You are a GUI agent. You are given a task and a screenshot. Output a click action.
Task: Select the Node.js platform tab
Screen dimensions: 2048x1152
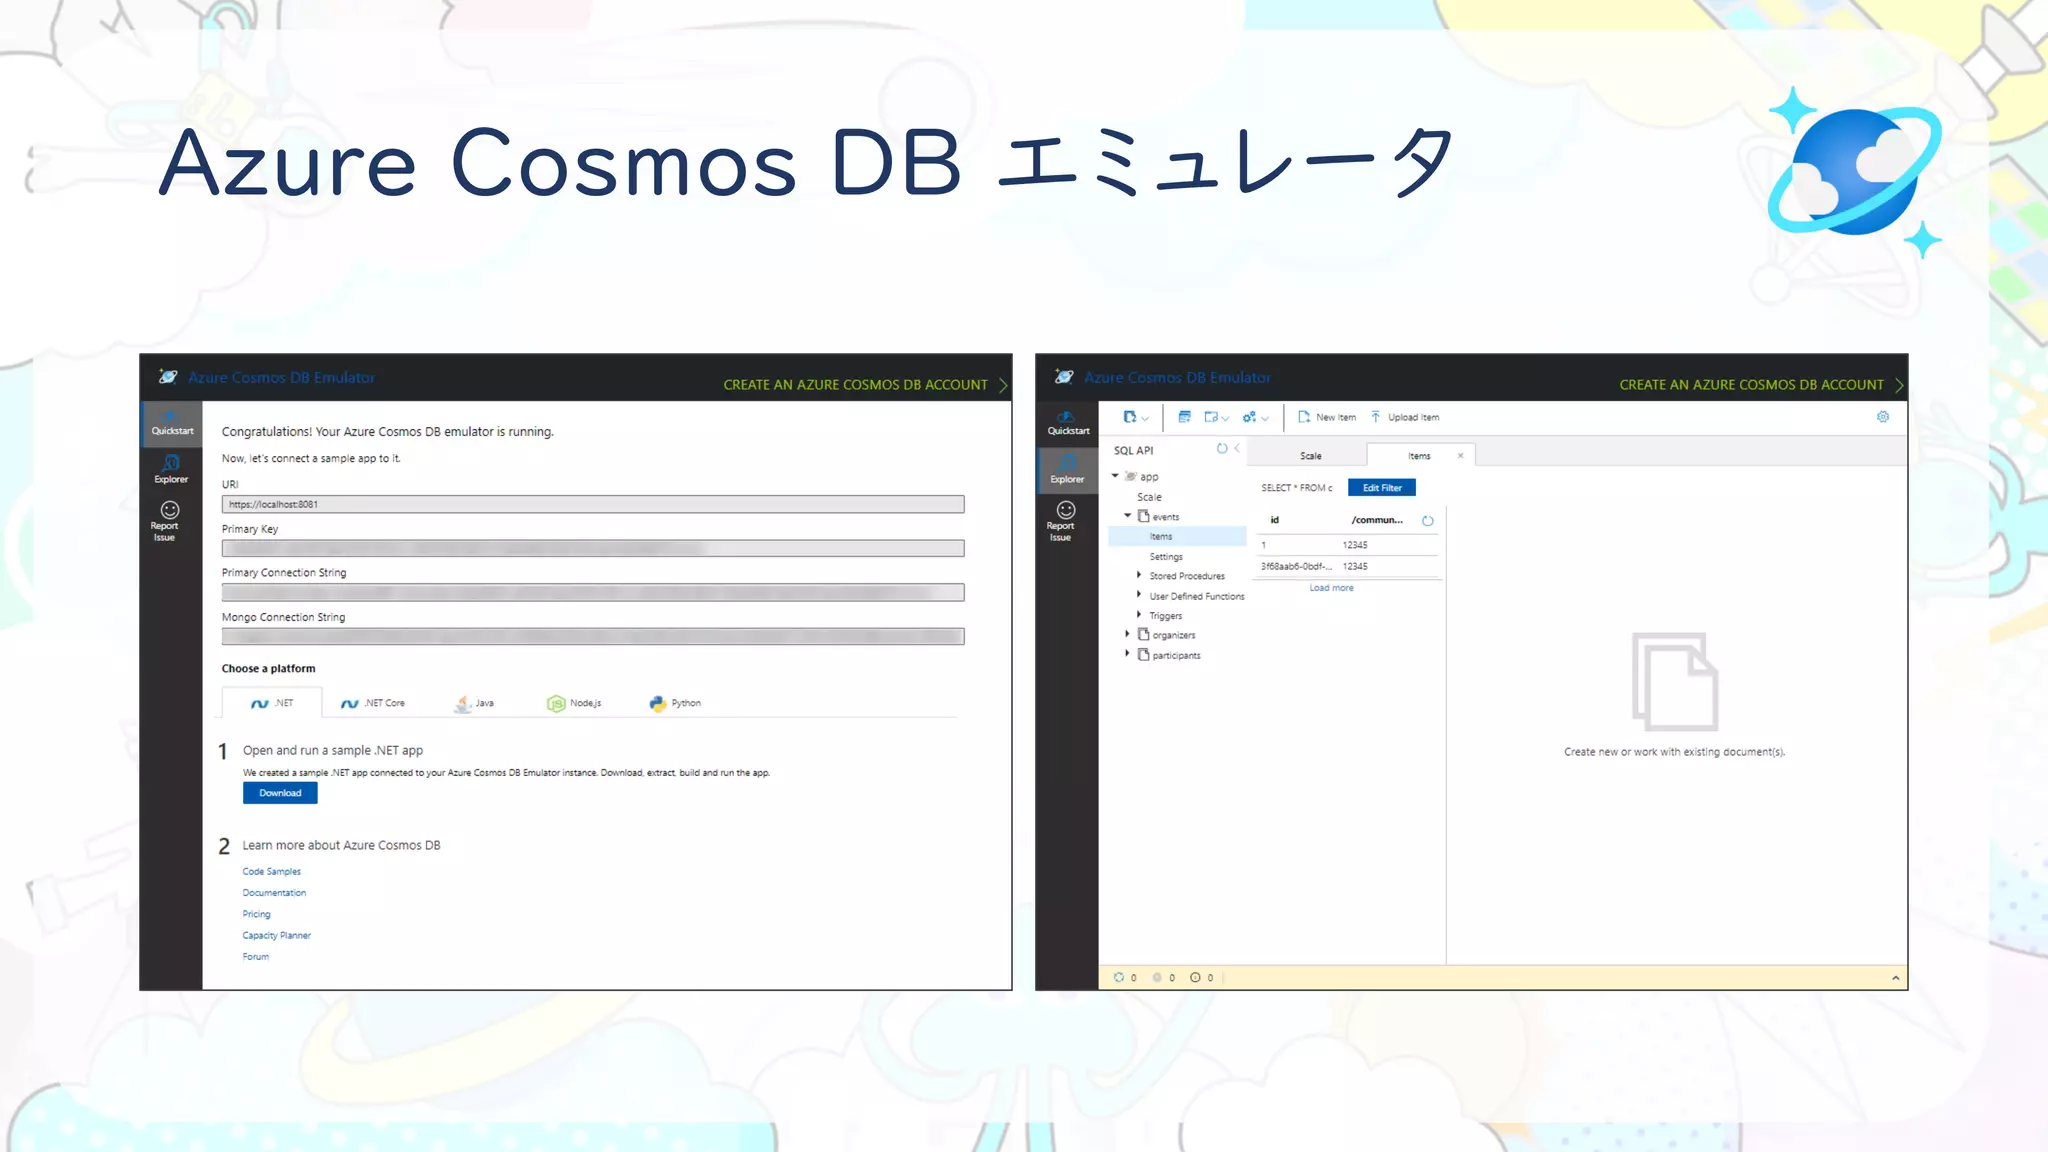click(x=574, y=703)
